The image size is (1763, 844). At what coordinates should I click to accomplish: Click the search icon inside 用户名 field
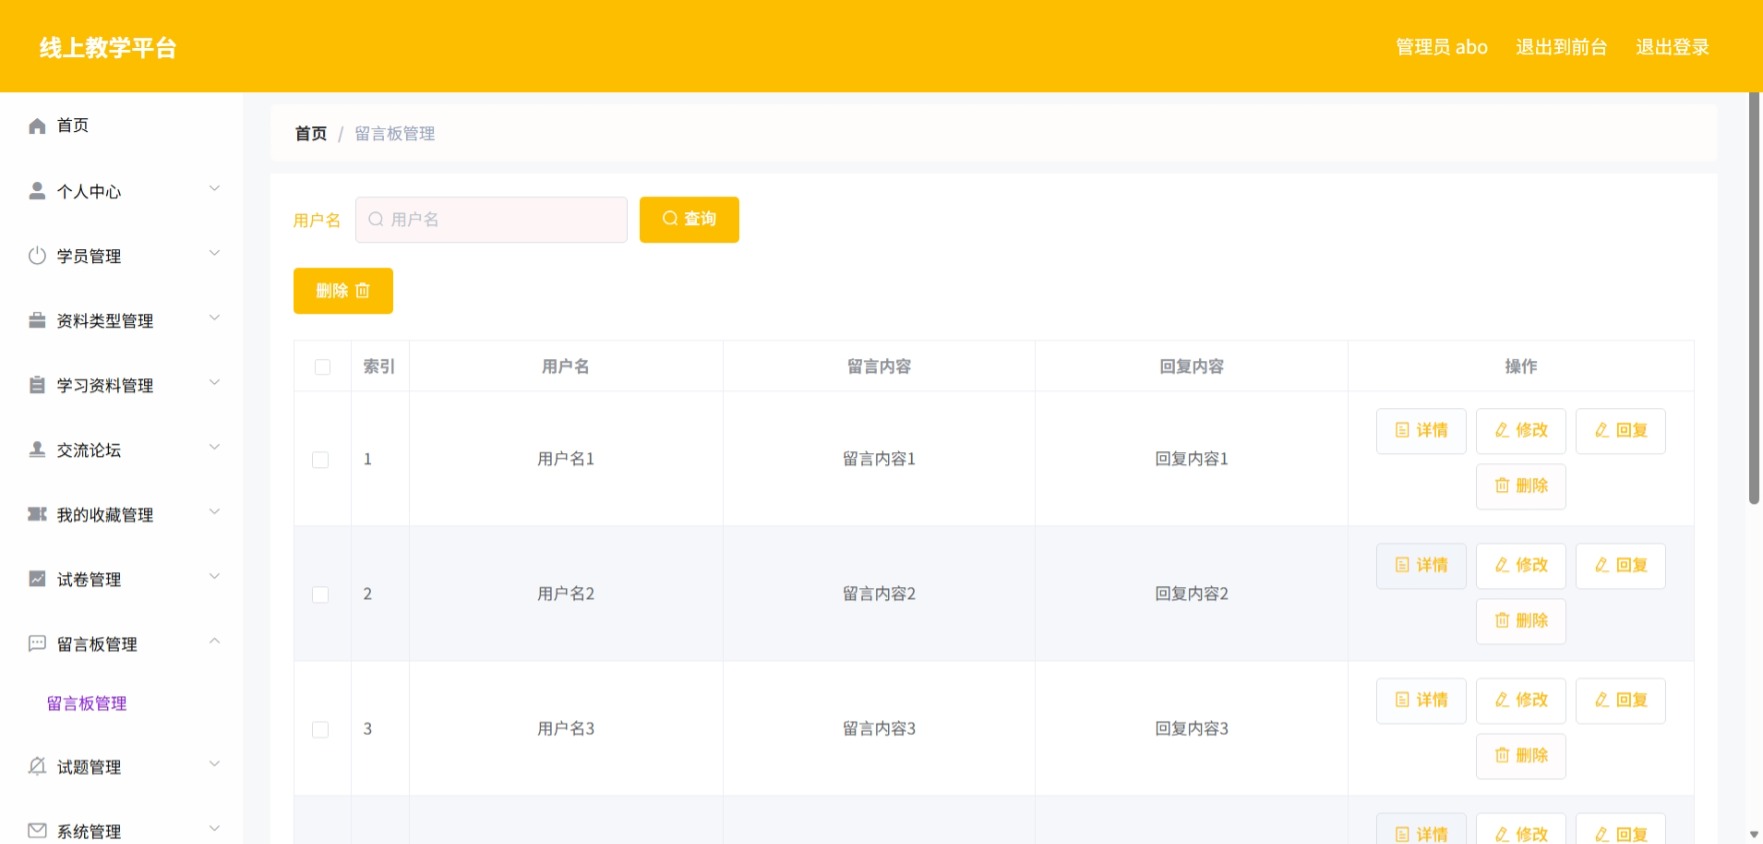[376, 219]
